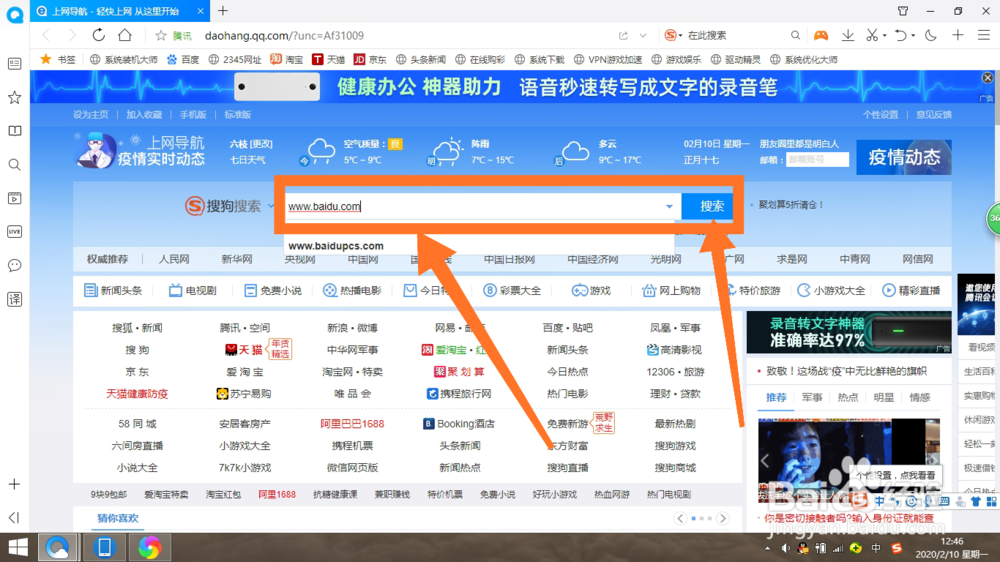The image size is (1000, 562).
Task: Close the top banner advertisement
Action: point(987,78)
